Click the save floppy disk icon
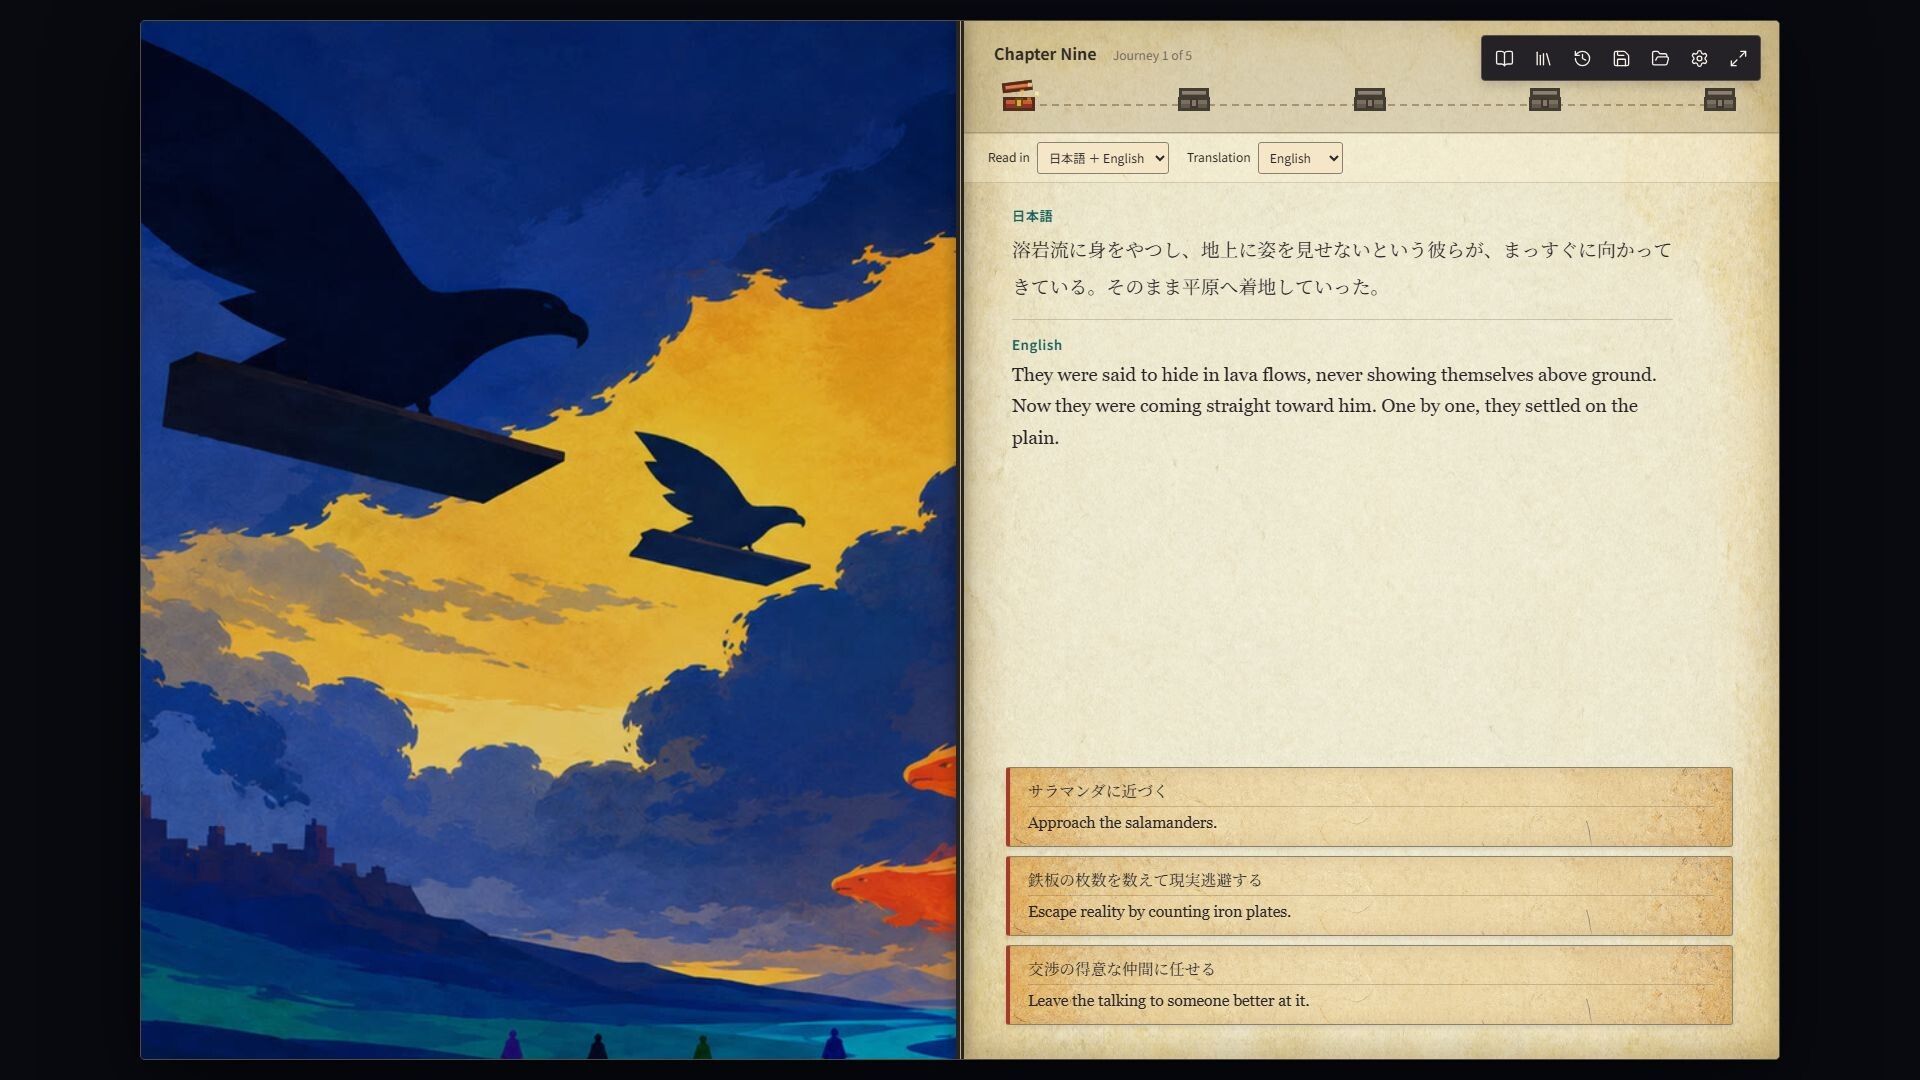 (x=1621, y=59)
